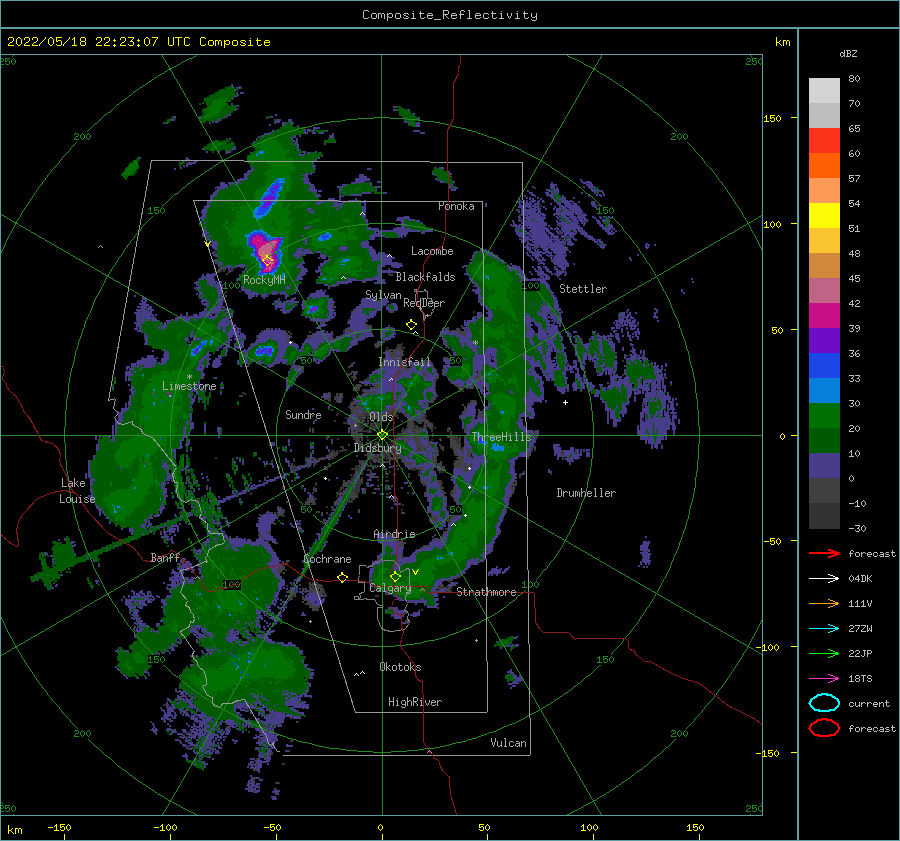The image size is (900, 841).
Task: Click the white 04DK arrow icon
Action: pos(824,578)
